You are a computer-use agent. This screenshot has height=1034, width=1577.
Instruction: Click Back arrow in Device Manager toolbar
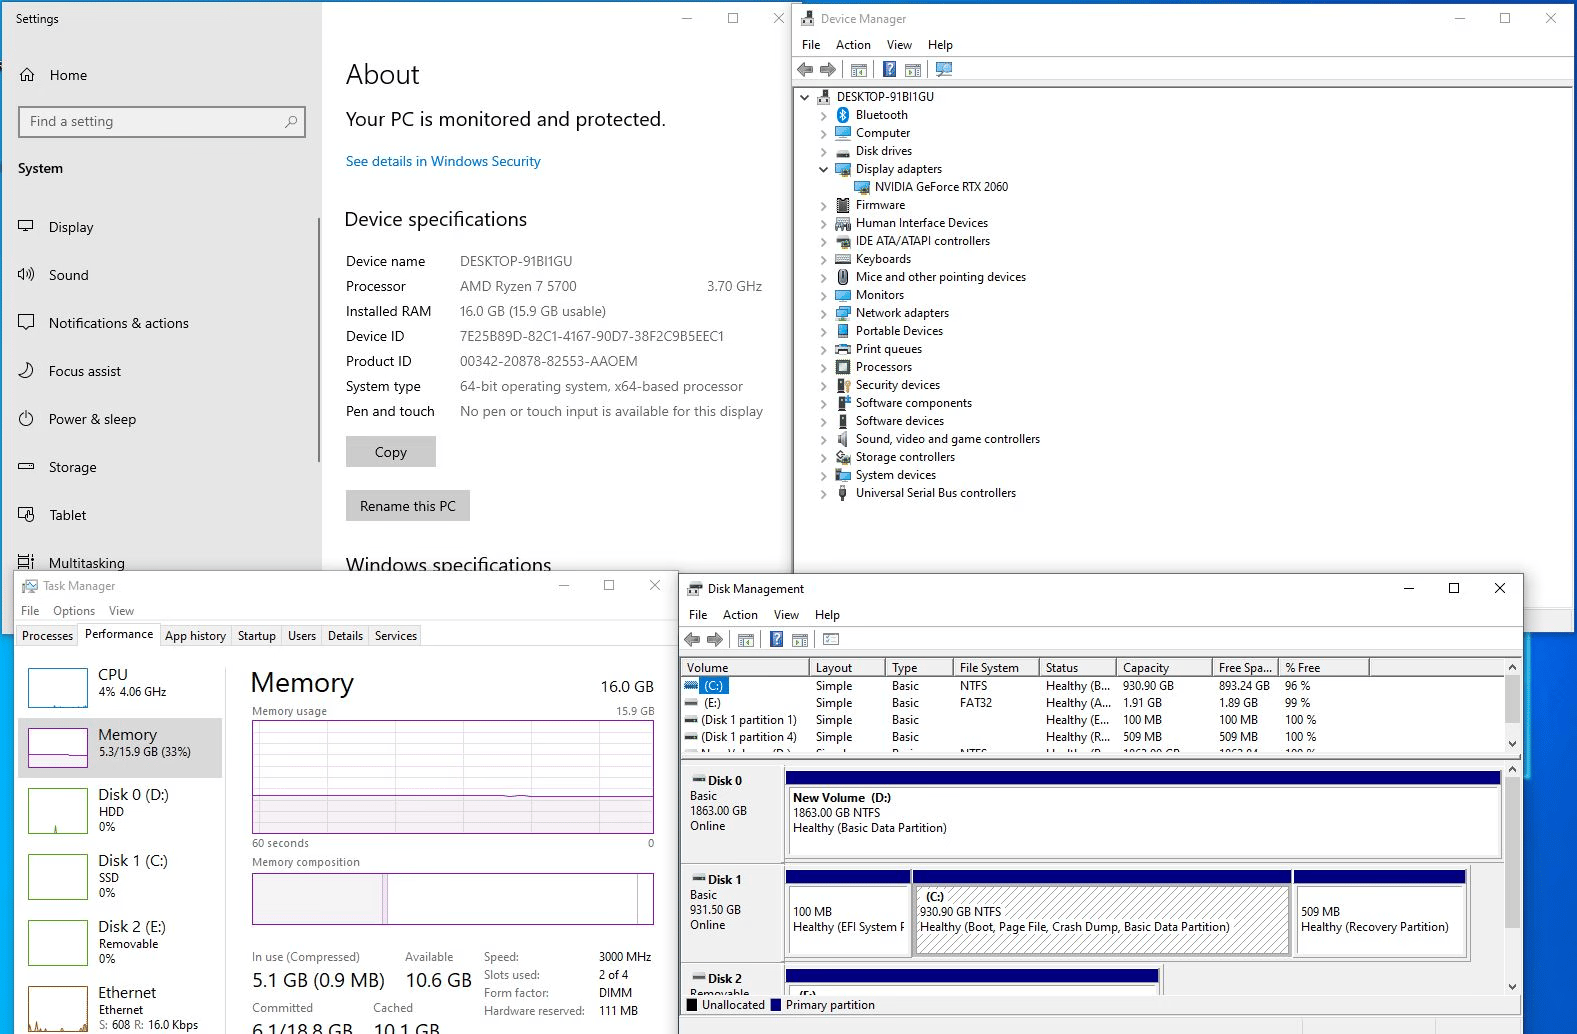click(x=805, y=69)
